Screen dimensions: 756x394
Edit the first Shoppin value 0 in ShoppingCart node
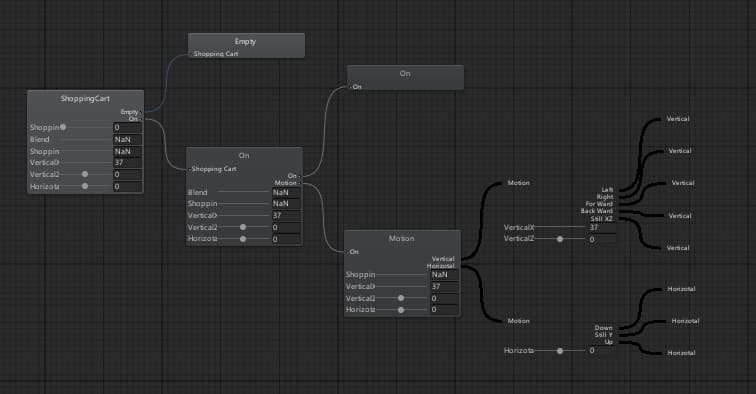[127, 127]
